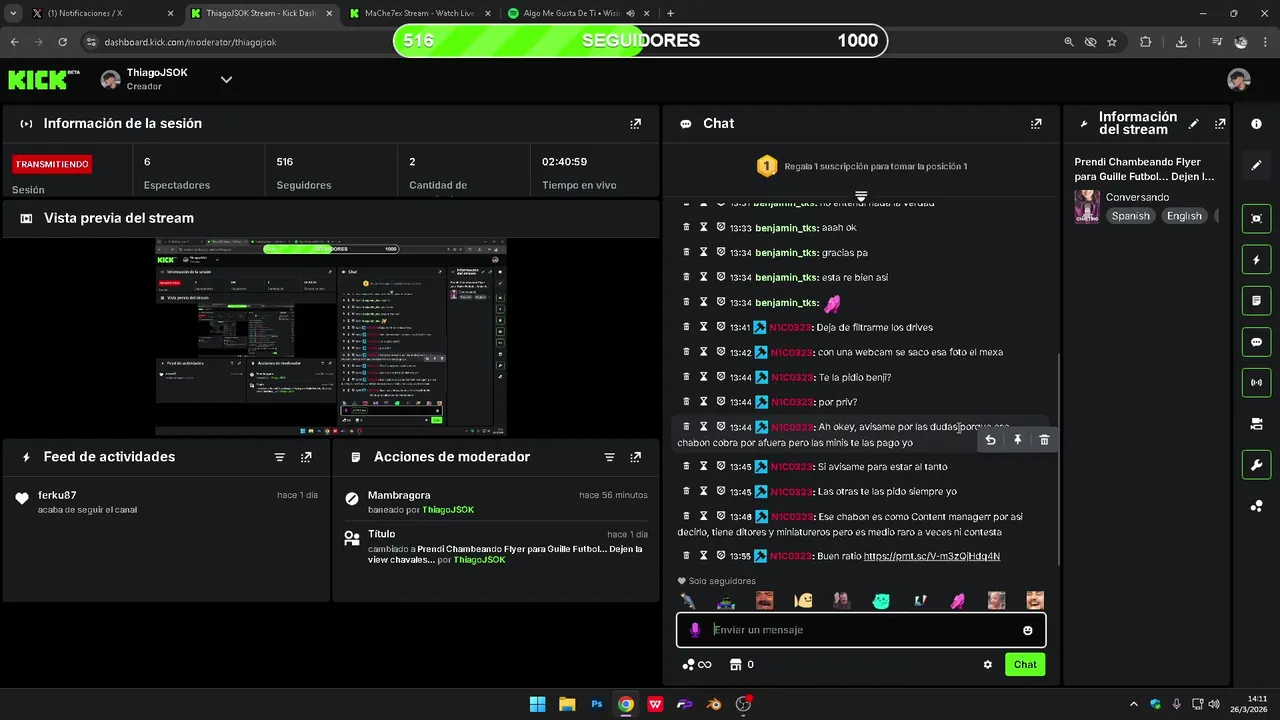Toggle the stream preview panel from sidebar
This screenshot has width=1280, height=720.
(1256, 218)
